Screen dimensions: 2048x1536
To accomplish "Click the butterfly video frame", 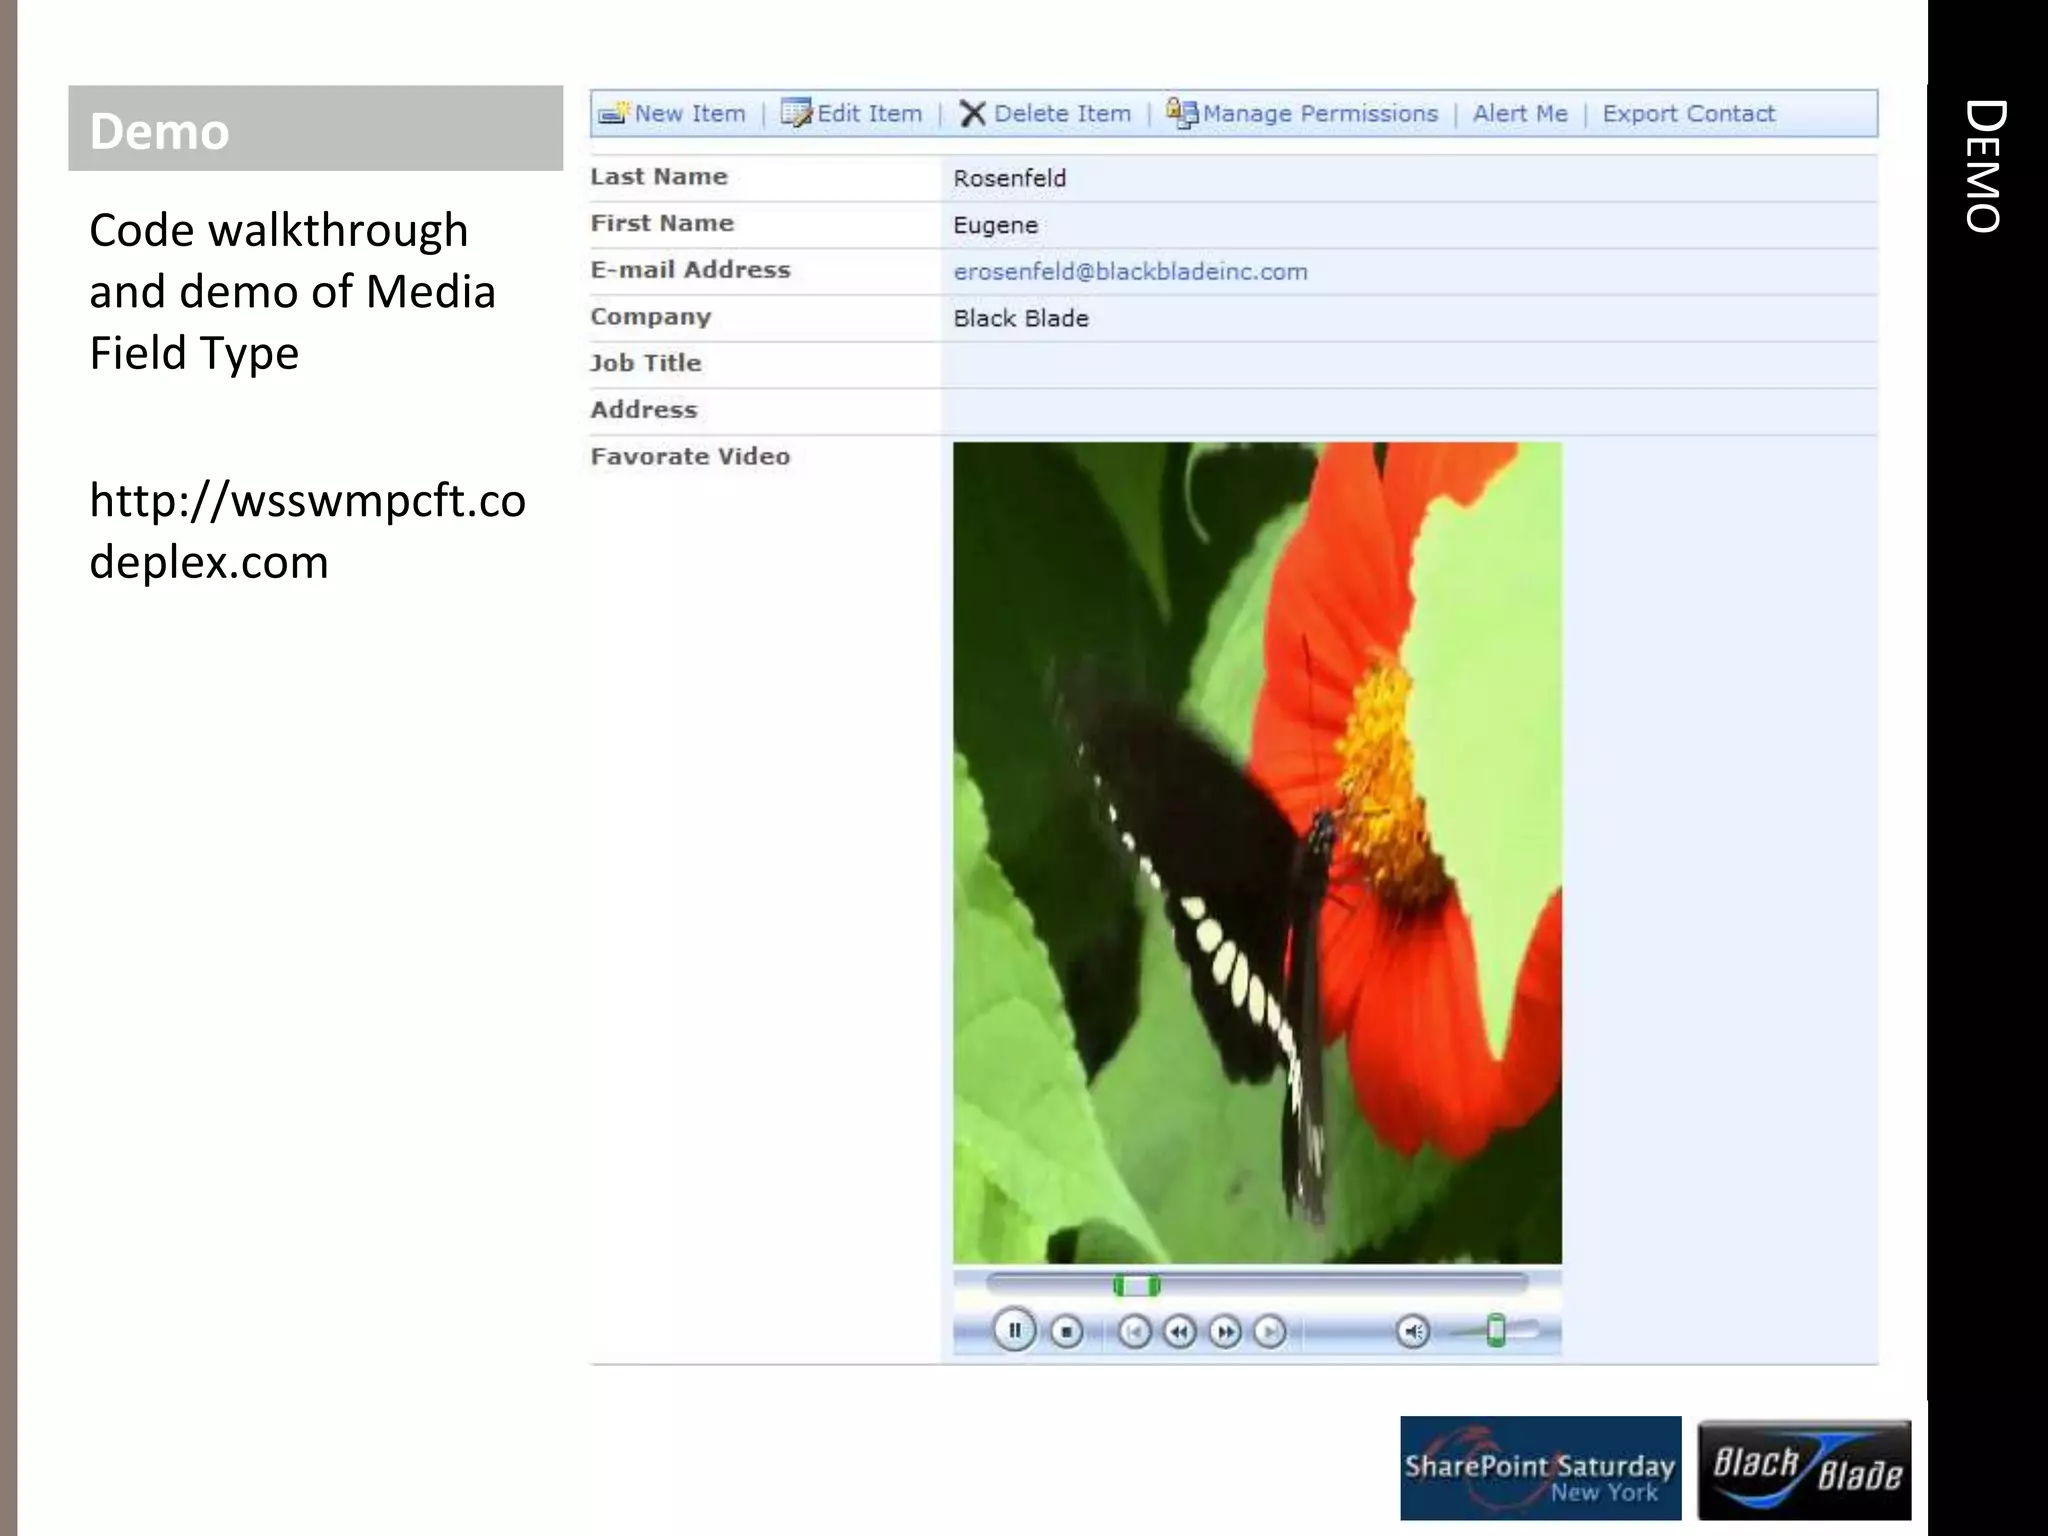I will click(1257, 852).
